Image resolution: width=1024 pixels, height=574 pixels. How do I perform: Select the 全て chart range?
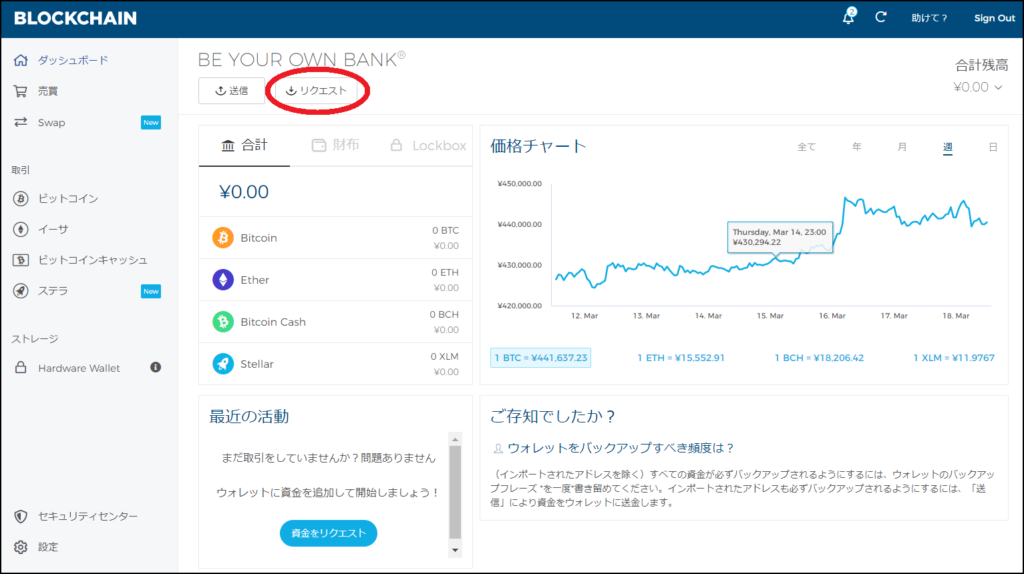point(807,147)
